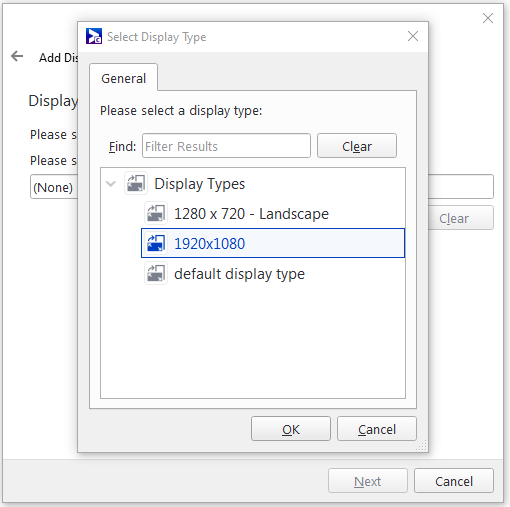
Task: Click the (None) display type field
Action: pyautogui.click(x=54, y=187)
